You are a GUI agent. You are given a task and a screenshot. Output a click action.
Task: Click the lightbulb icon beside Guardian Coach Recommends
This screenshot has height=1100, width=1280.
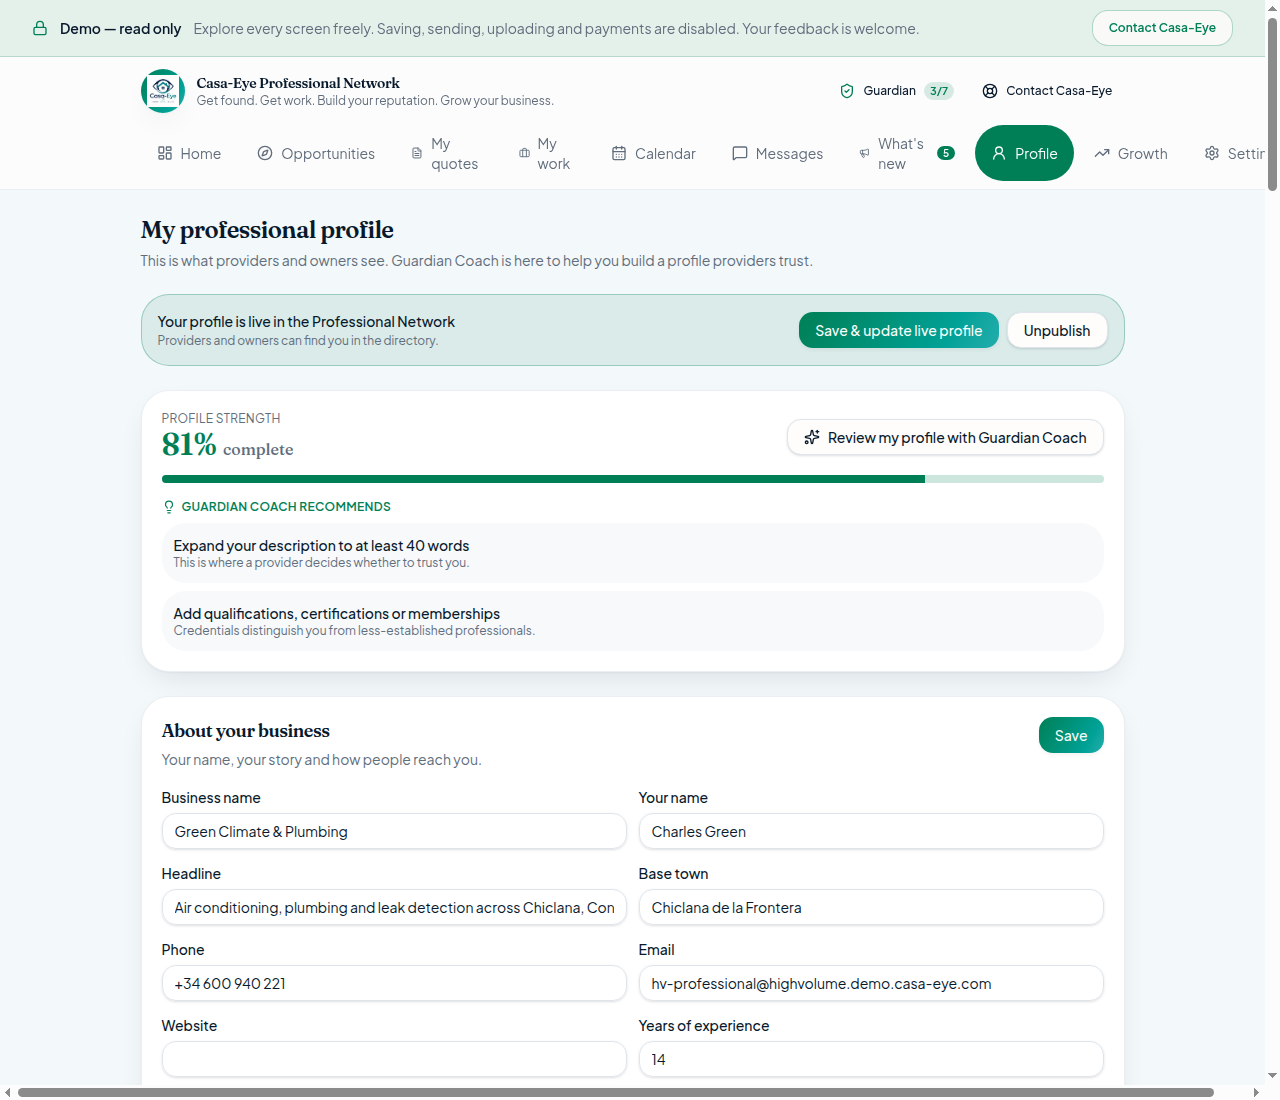pyautogui.click(x=169, y=507)
